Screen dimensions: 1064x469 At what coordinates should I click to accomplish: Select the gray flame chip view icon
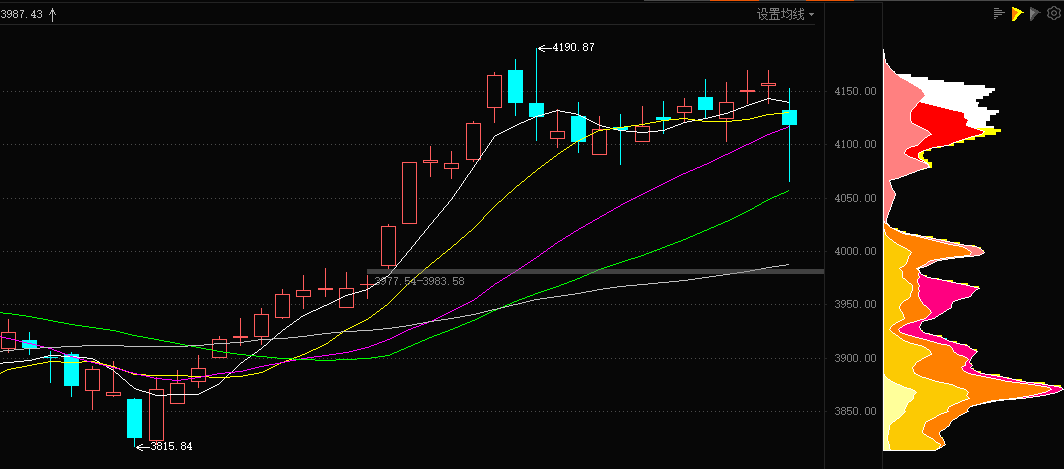pyautogui.click(x=1034, y=13)
